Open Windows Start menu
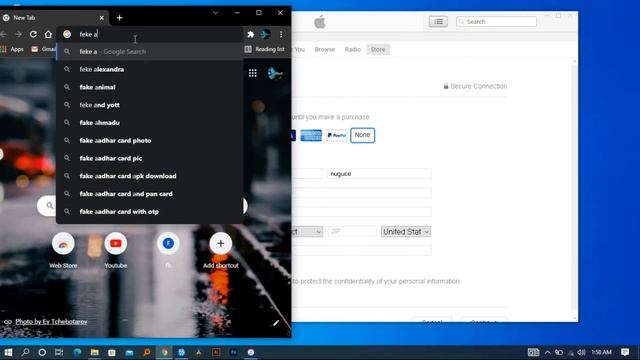 [x=8, y=352]
